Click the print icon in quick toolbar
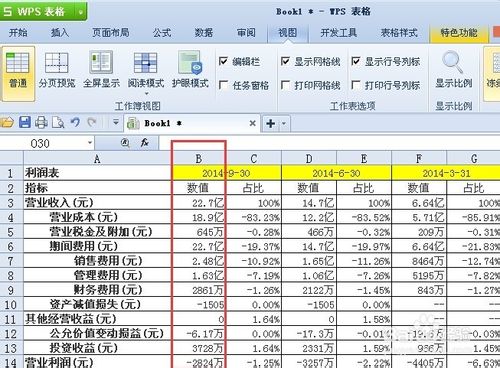Viewport: 500px width, 368px height. click(x=41, y=123)
